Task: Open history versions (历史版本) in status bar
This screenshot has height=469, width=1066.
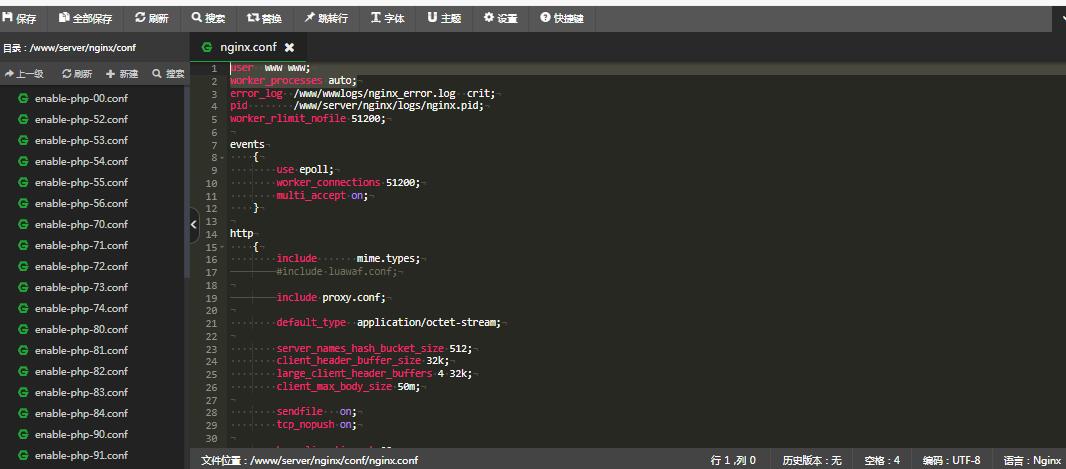Action: pos(812,461)
